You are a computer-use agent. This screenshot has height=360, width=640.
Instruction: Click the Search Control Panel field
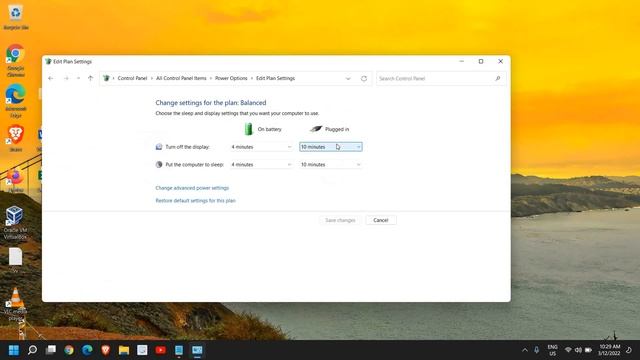[441, 78]
